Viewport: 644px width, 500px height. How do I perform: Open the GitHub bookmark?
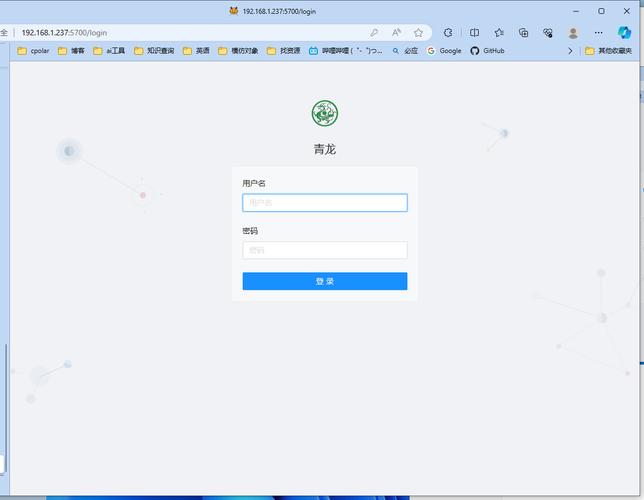pos(488,51)
